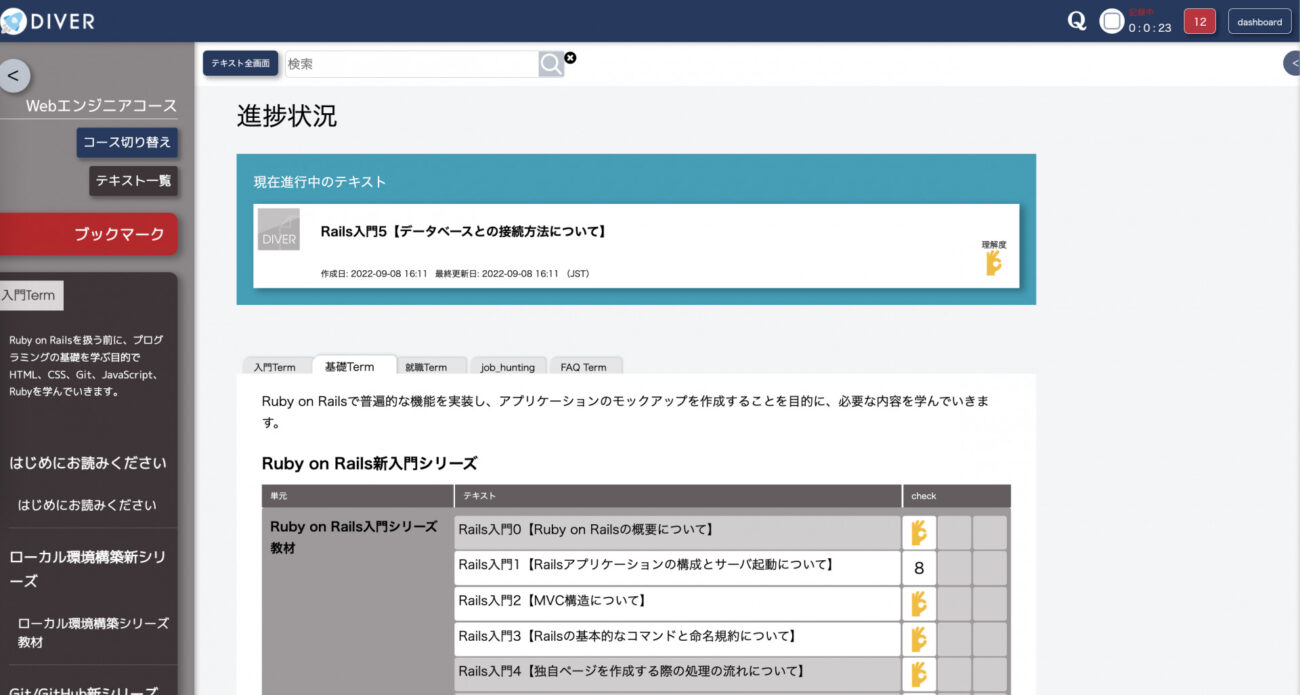
Task: Click the ローカル環境構築新シリーズ sidebar heading
Action: click(87, 569)
